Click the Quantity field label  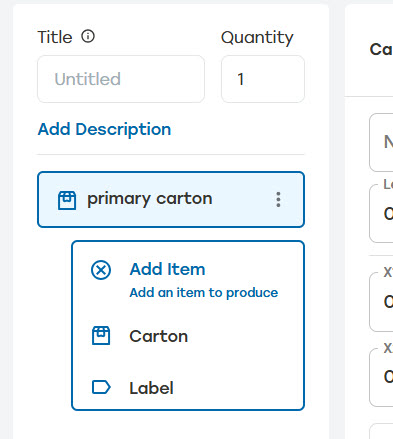tap(257, 37)
